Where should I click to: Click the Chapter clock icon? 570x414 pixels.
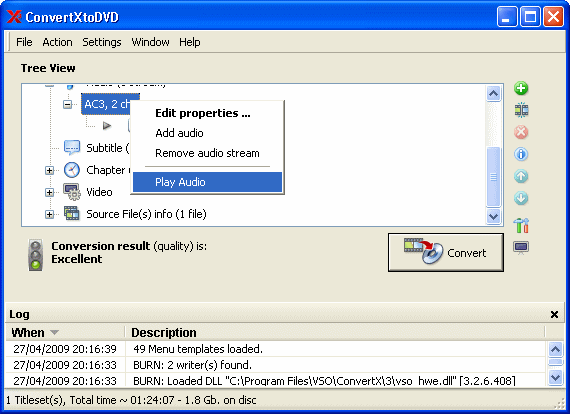click(x=72, y=170)
